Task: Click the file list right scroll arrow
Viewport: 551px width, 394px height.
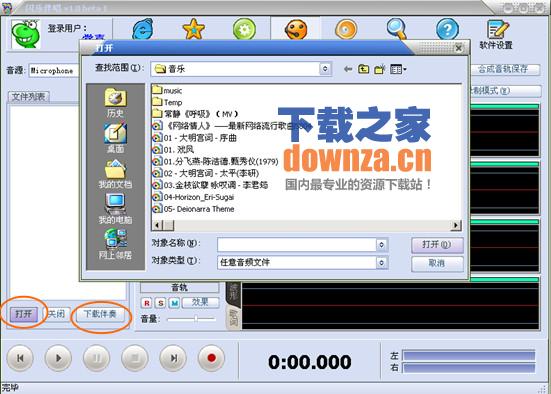Action: tap(456, 225)
